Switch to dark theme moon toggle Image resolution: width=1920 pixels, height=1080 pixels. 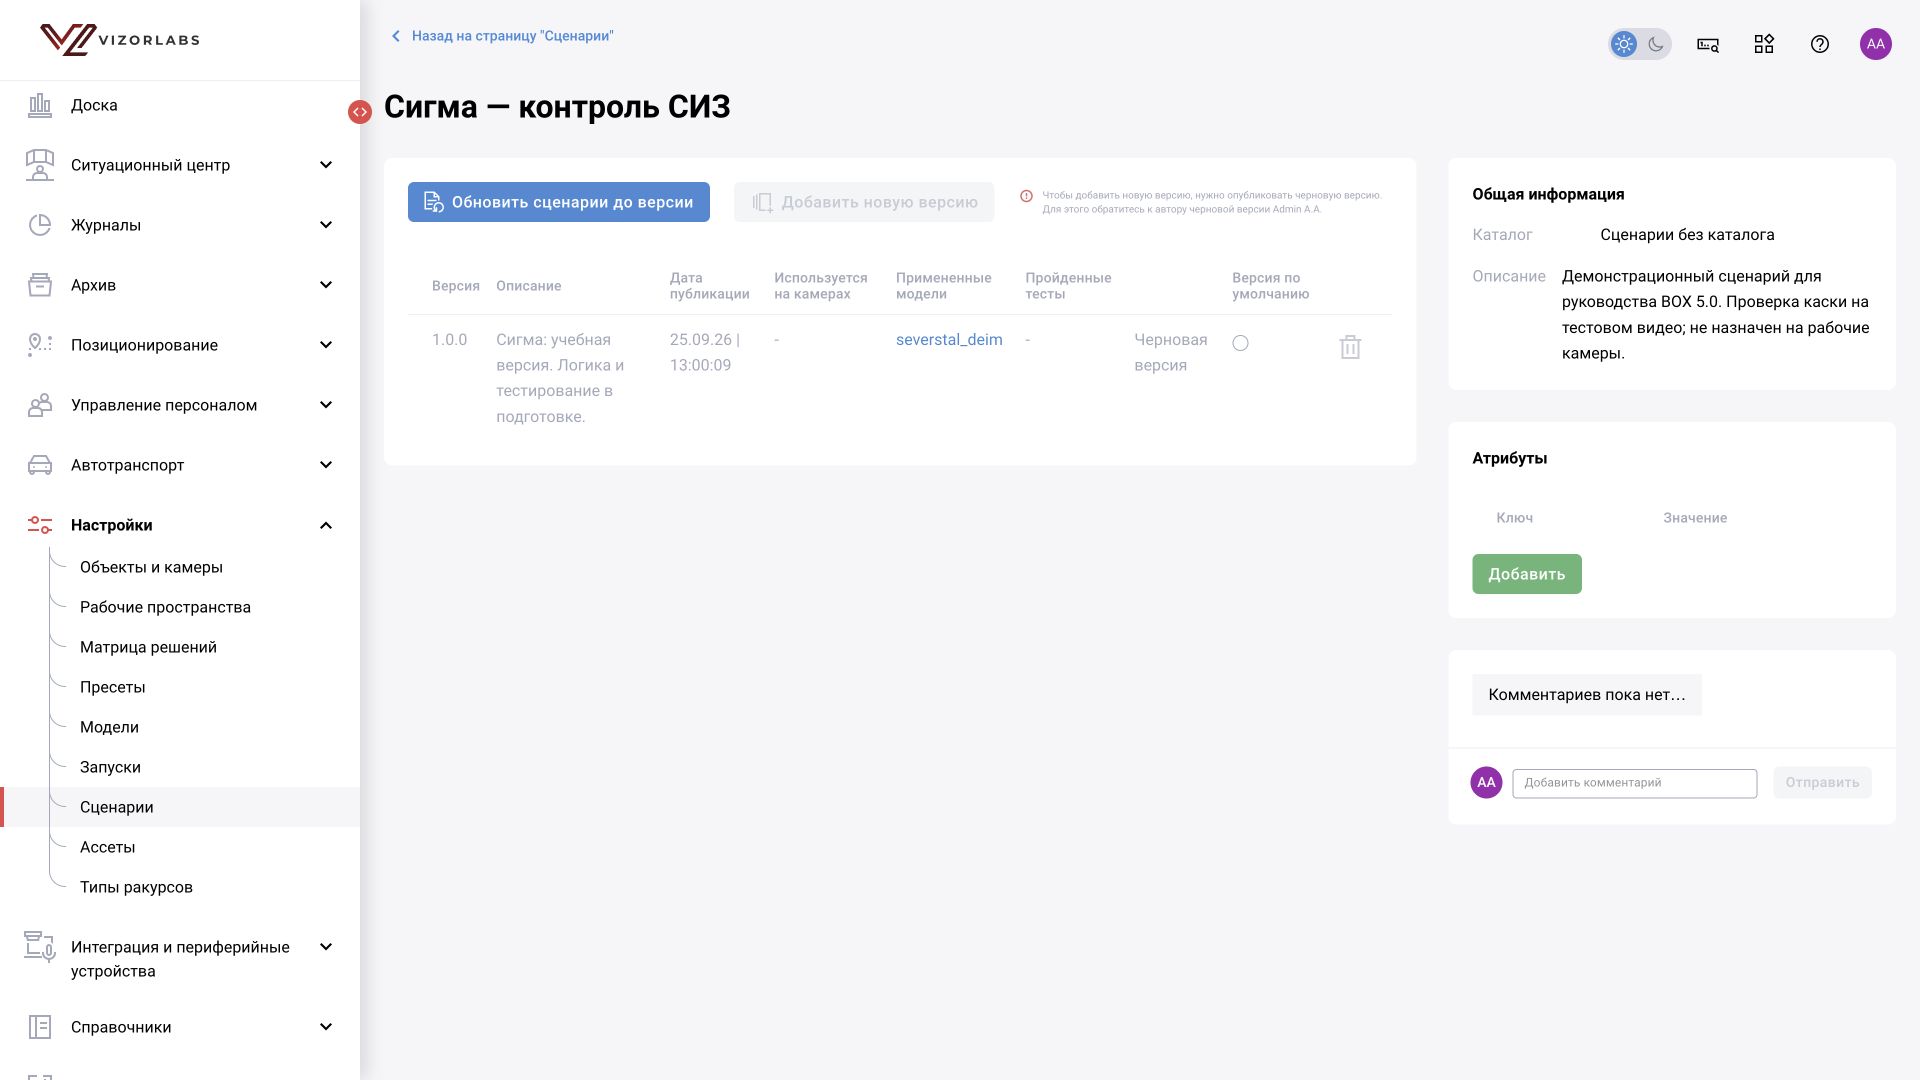click(1656, 44)
